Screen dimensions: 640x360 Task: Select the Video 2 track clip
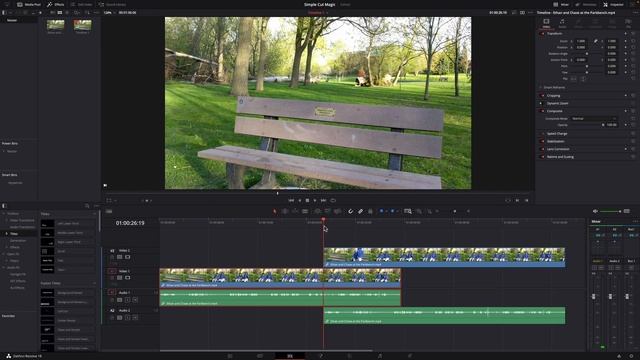[x=444, y=258]
